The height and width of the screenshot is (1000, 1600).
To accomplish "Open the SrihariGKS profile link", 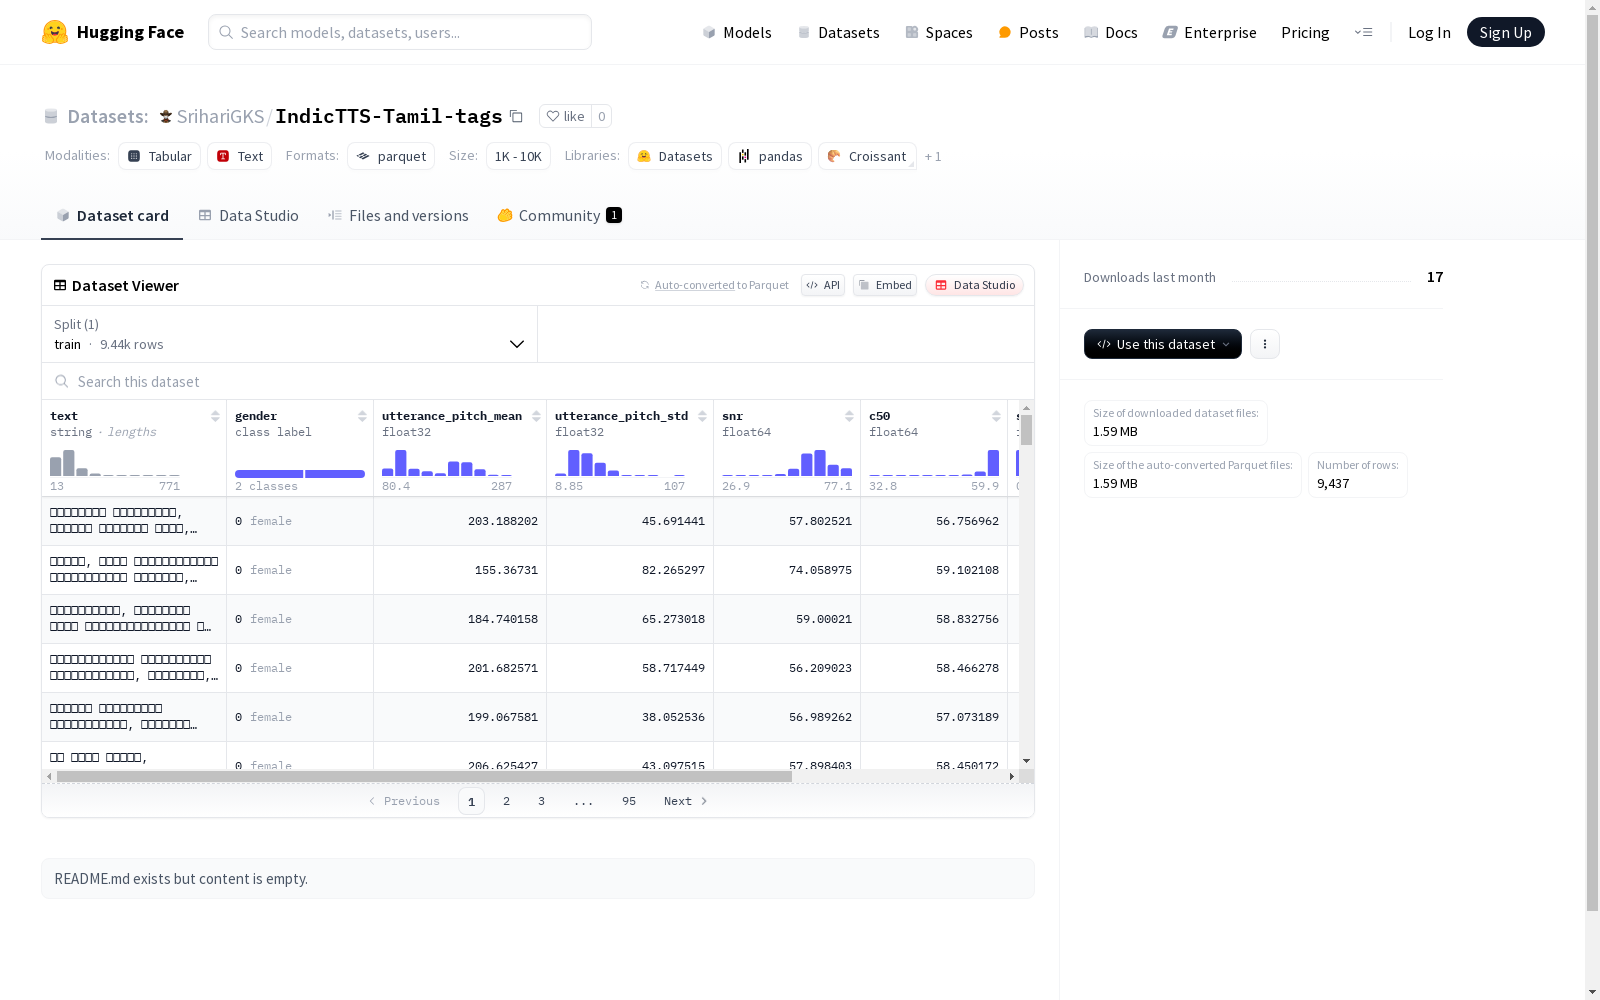I will click(220, 116).
